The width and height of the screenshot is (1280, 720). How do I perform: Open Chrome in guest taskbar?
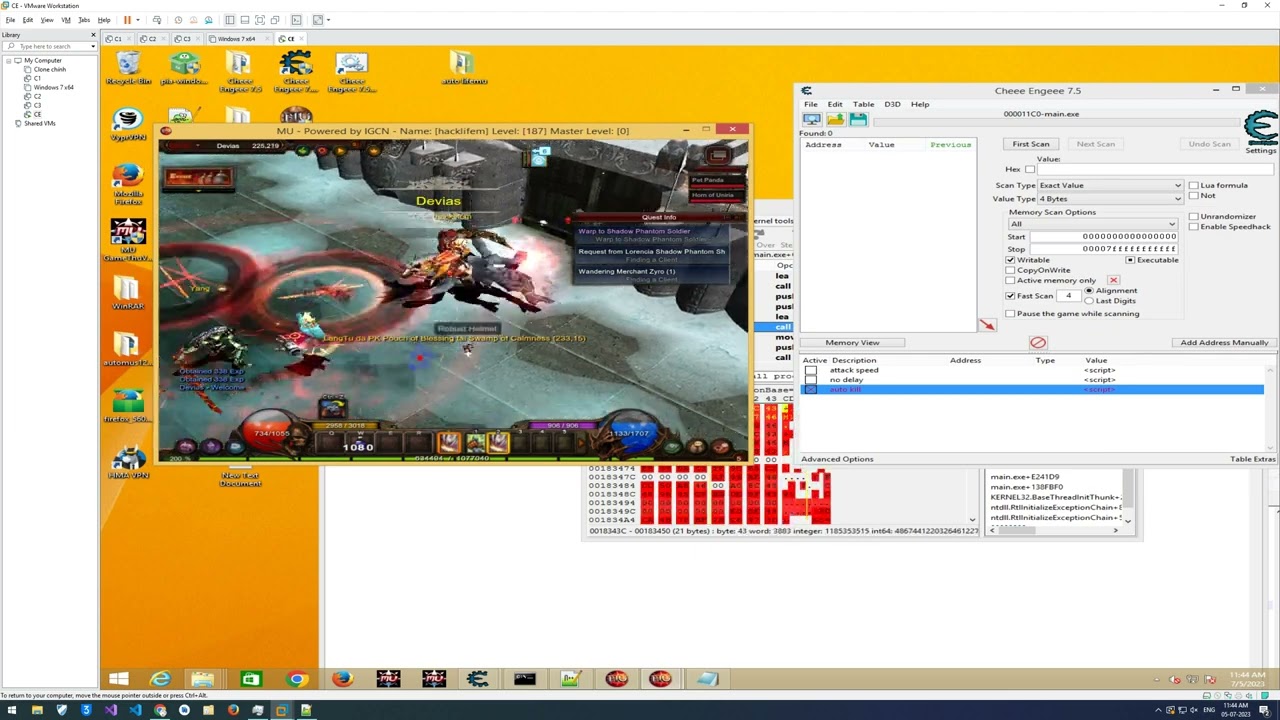pyautogui.click(x=297, y=679)
